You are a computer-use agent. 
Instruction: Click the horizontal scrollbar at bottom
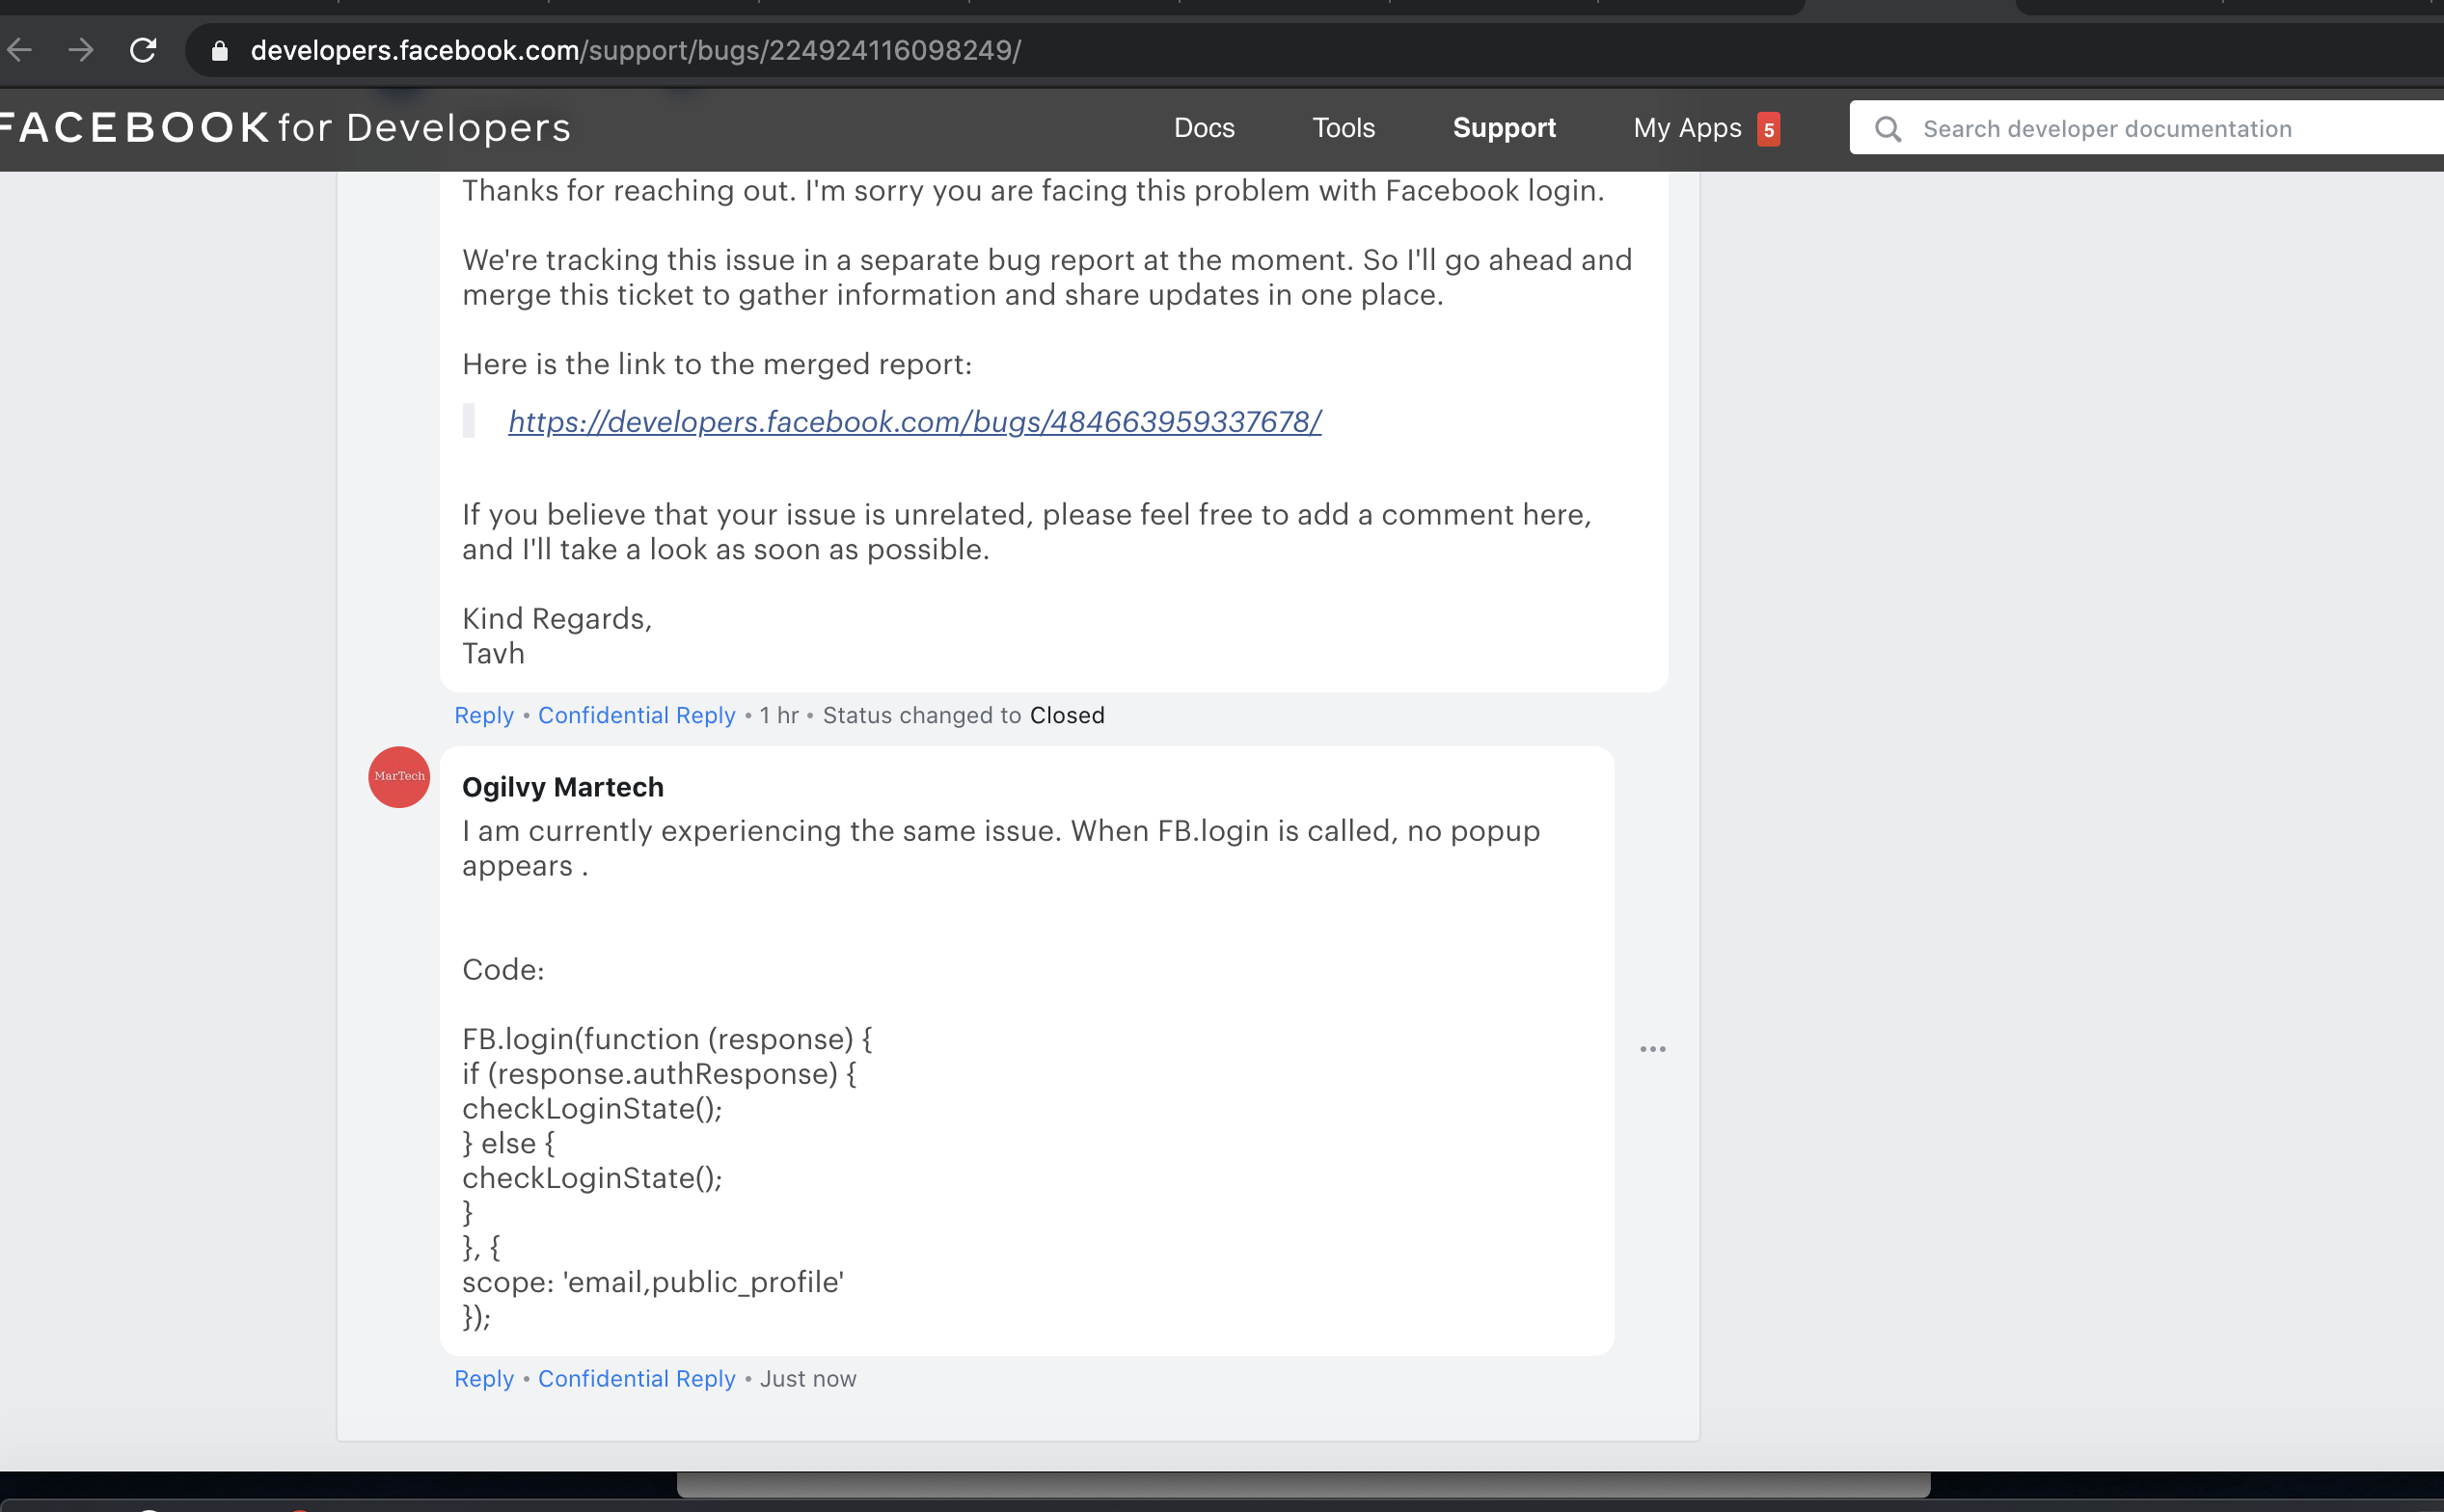coord(1302,1484)
